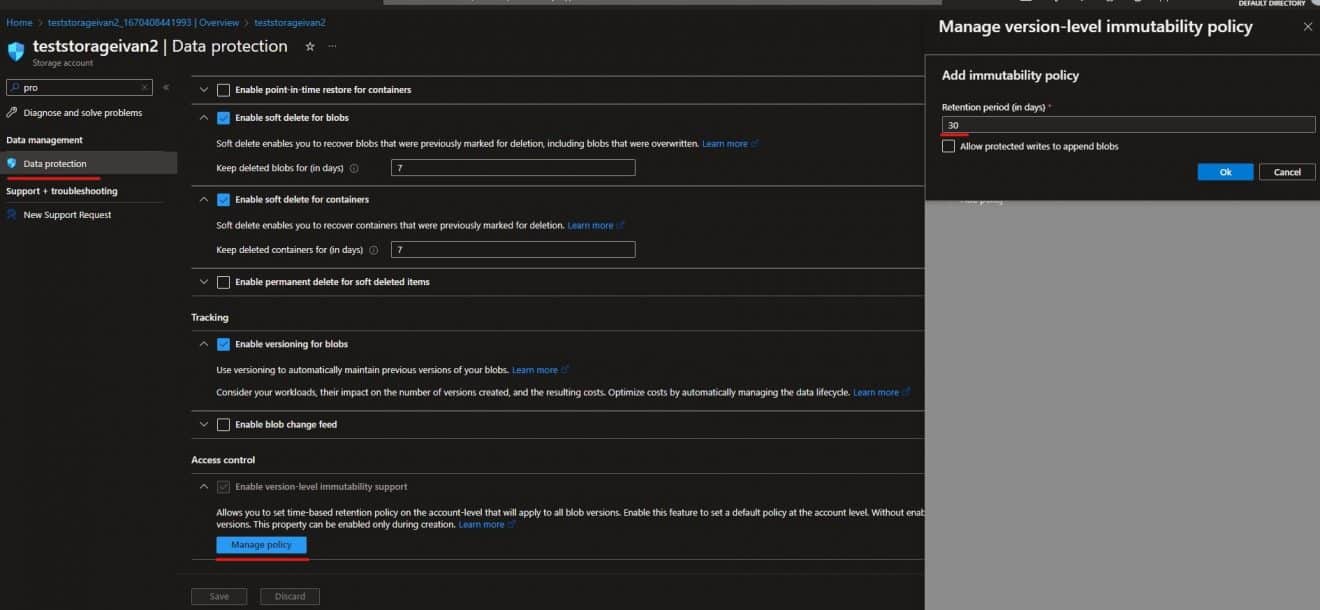Open the ellipsis menu beside the star
The image size is (1320, 610).
tap(332, 45)
